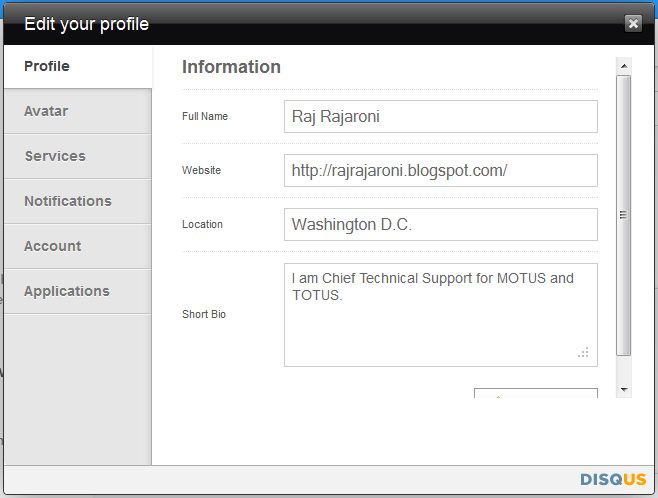This screenshot has height=498, width=658.
Task: Open the Applications tab
Action: click(78, 291)
